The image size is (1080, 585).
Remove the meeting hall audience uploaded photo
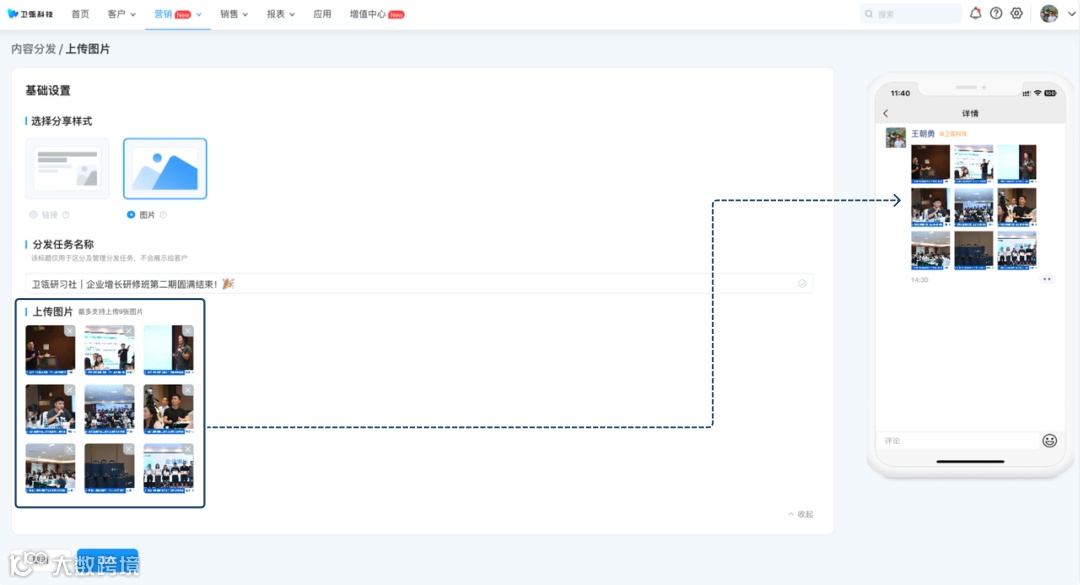pyautogui.click(x=70, y=449)
